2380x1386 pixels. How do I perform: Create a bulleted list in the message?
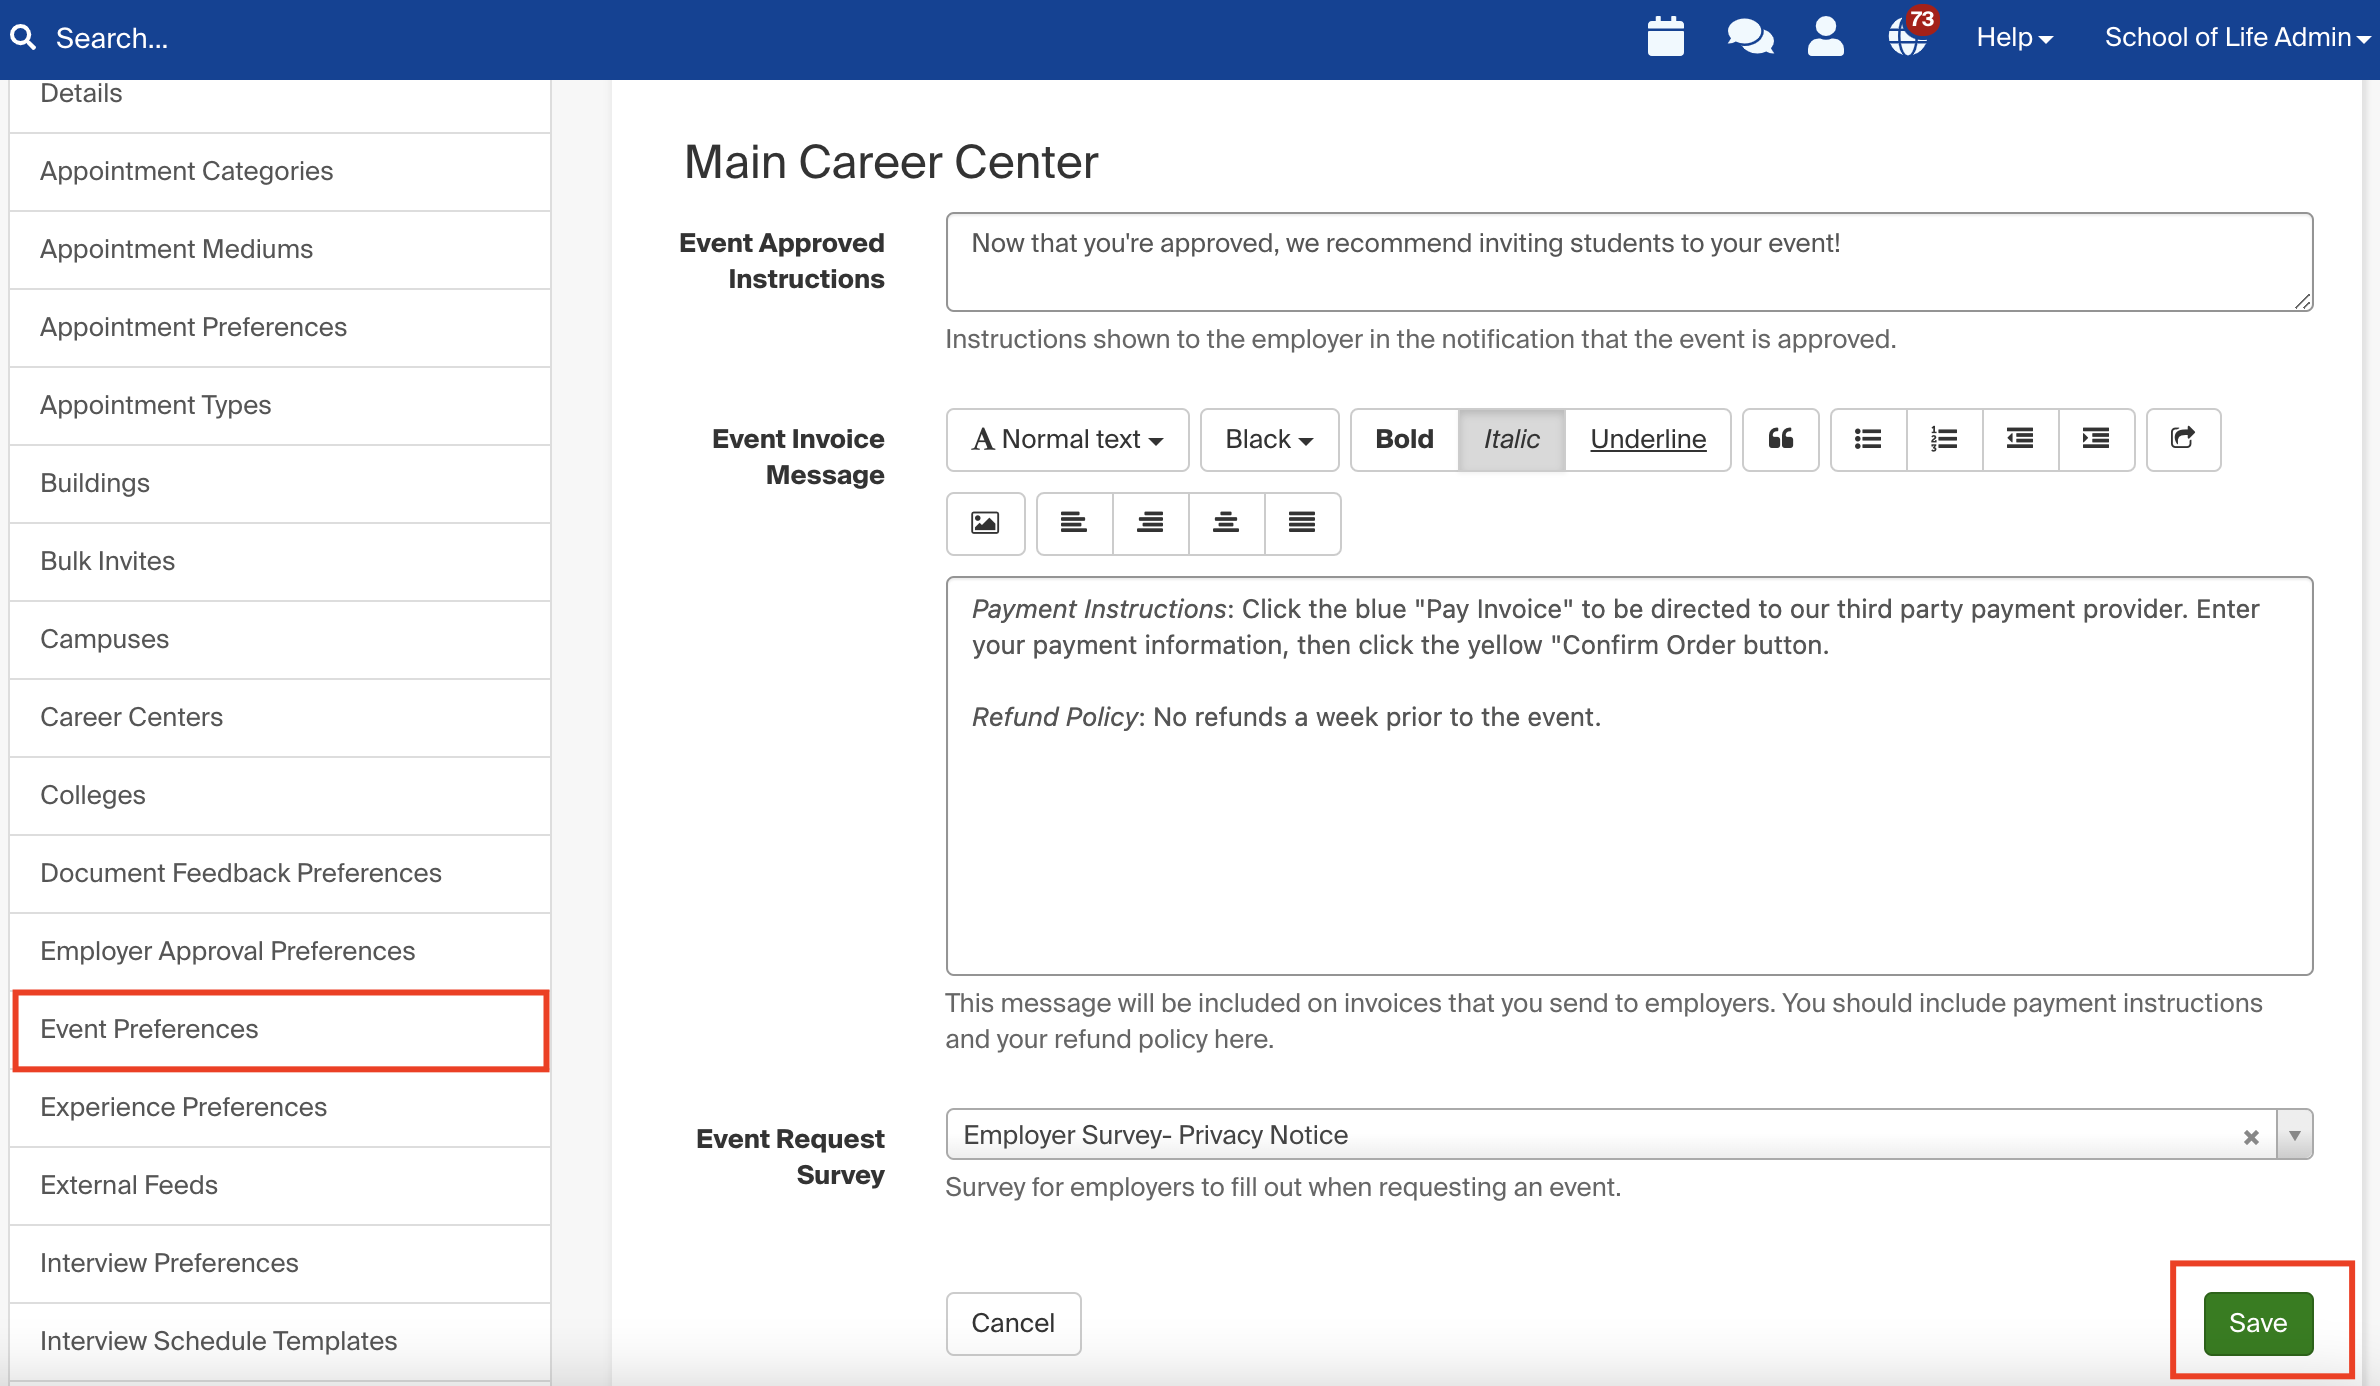(x=1866, y=439)
